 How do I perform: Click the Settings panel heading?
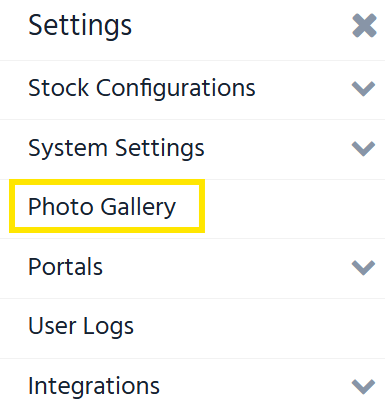80,26
